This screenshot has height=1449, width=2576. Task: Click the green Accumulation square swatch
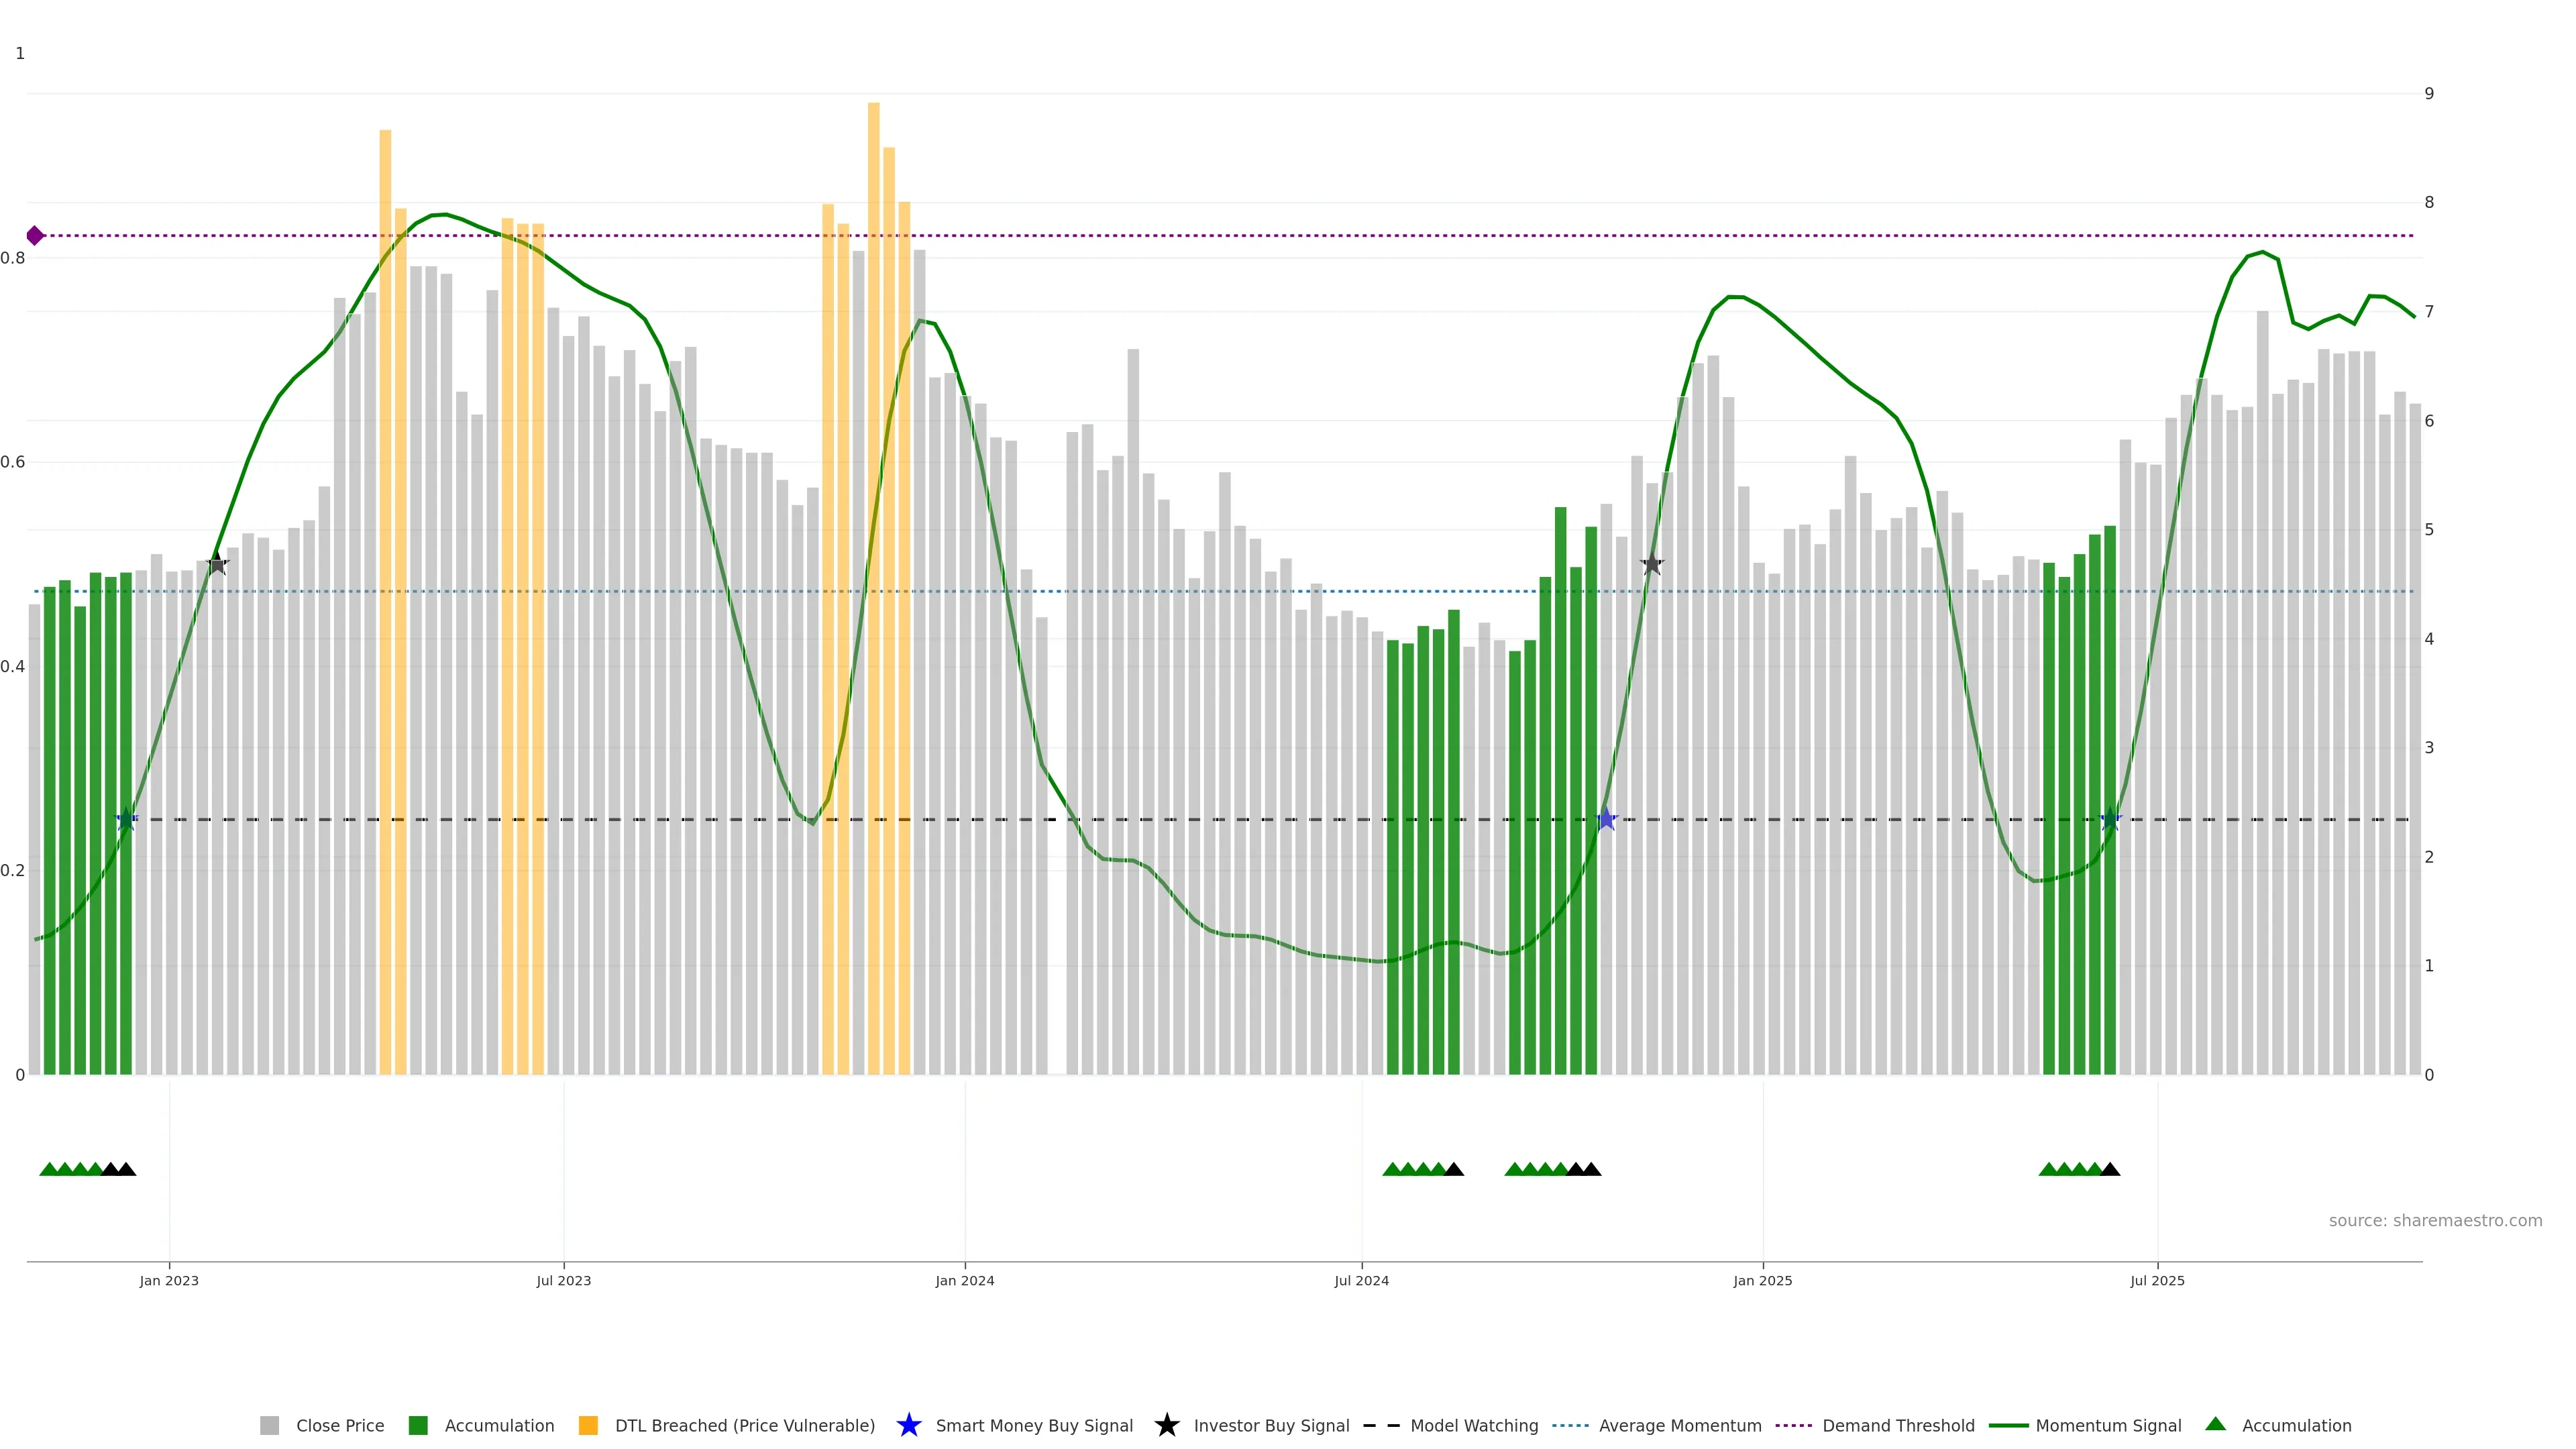pos(418,1426)
